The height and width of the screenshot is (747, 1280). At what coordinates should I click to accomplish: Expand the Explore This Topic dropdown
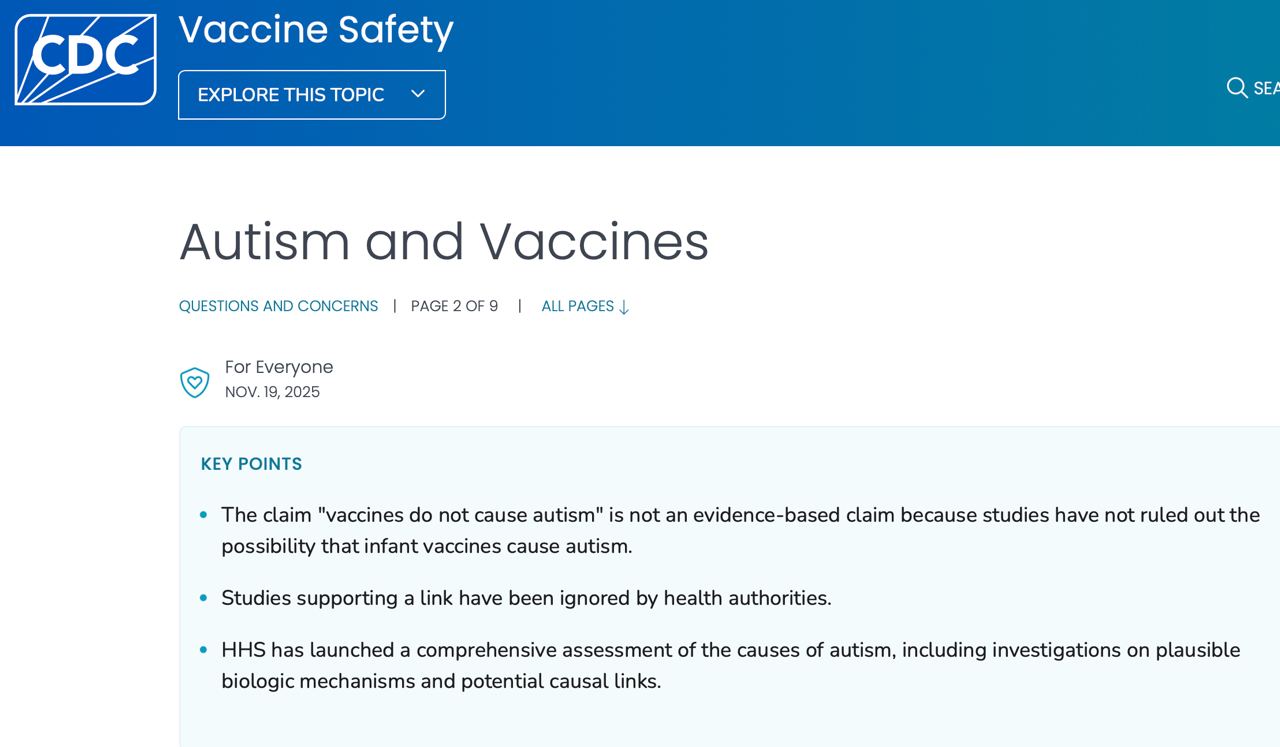point(311,95)
